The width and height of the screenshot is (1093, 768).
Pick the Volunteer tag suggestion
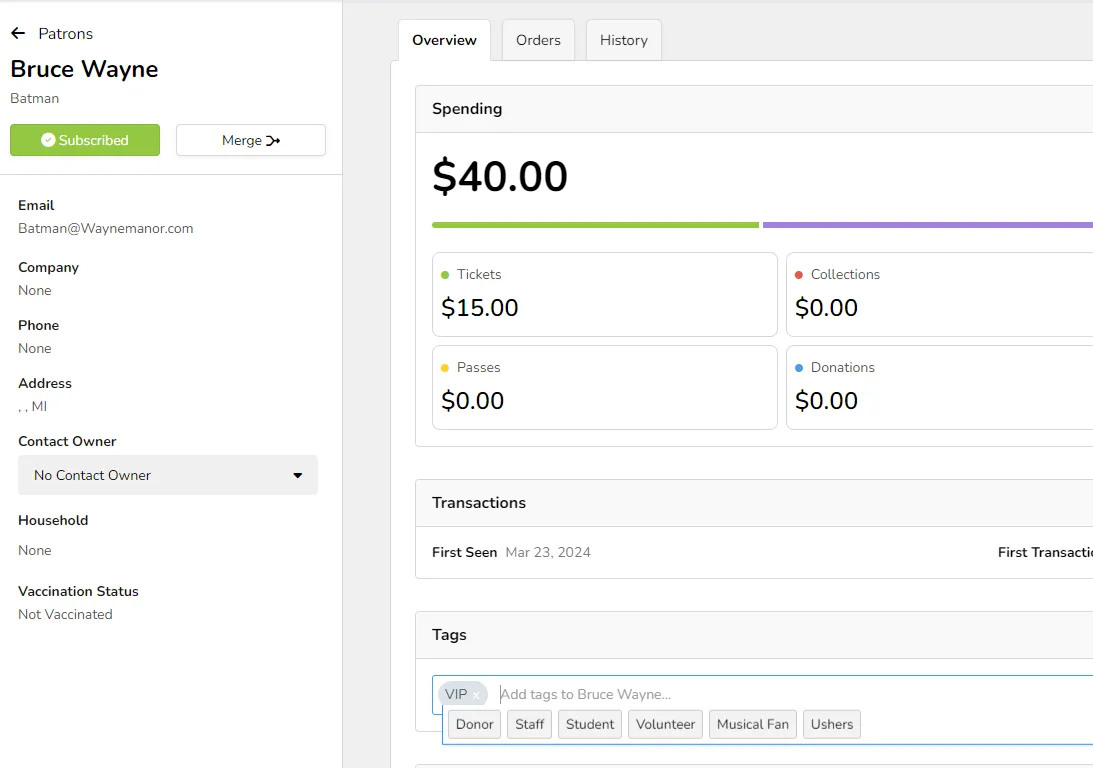pyautogui.click(x=666, y=724)
